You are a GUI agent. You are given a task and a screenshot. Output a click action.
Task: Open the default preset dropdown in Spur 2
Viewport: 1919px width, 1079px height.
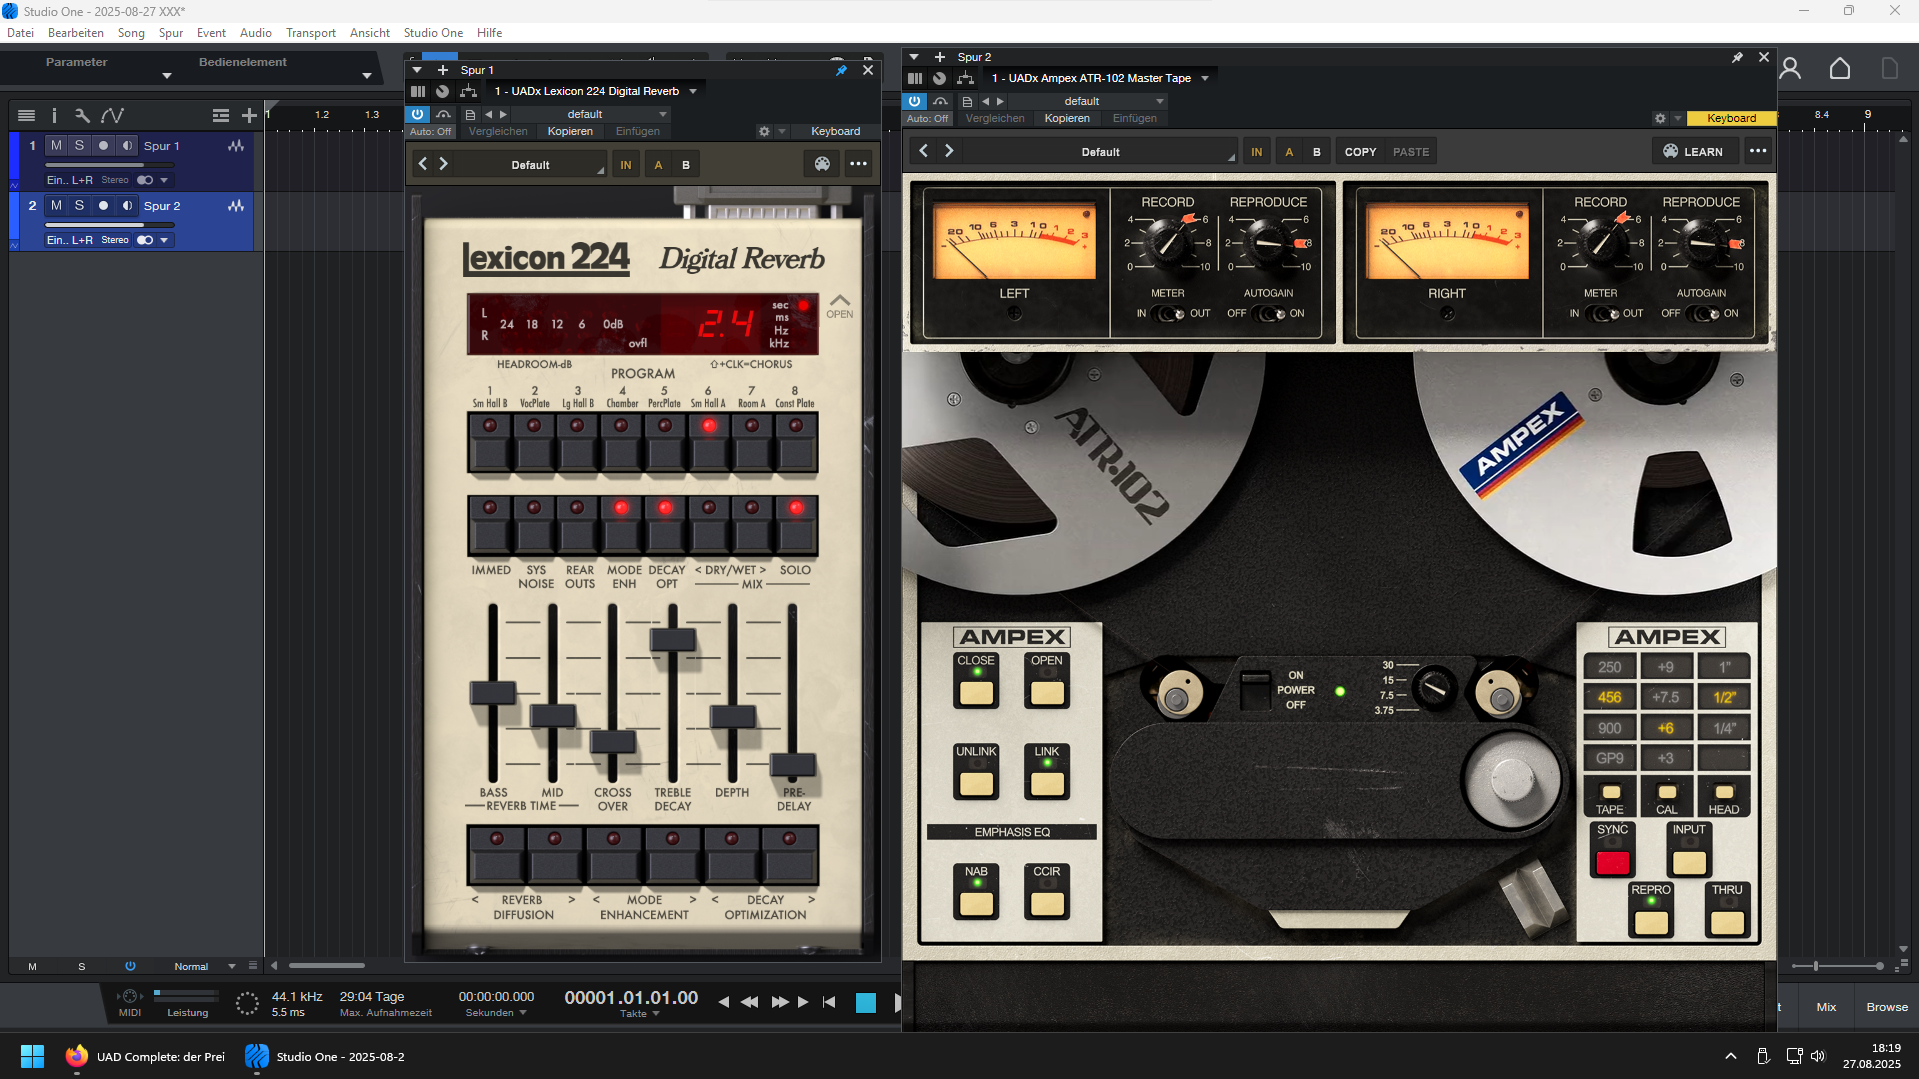pyautogui.click(x=1088, y=101)
